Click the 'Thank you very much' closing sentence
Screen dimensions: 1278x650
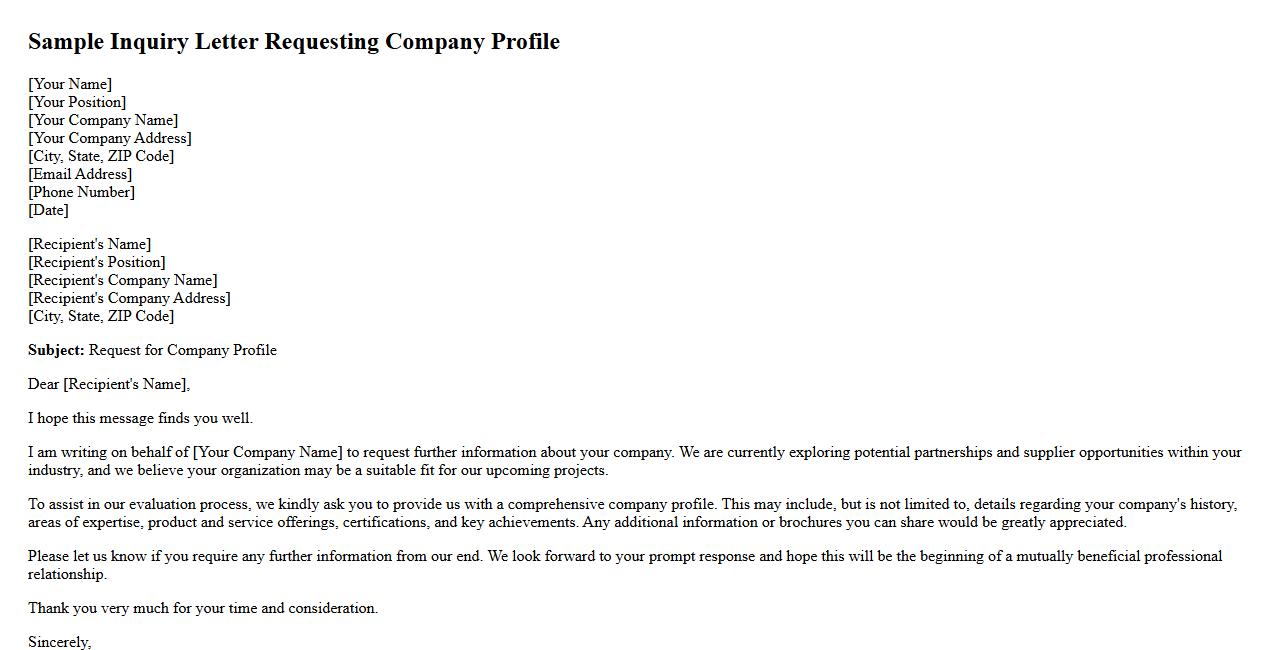pyautogui.click(x=203, y=608)
